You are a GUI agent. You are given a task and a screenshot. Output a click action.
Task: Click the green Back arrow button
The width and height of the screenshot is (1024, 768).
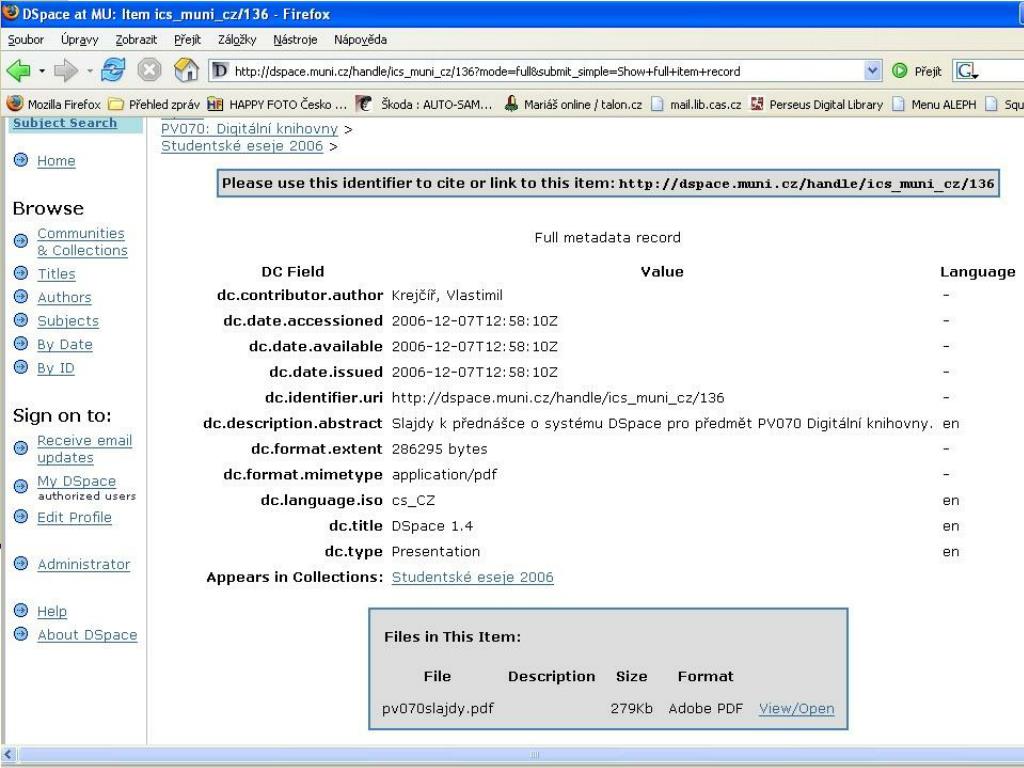click(x=18, y=71)
